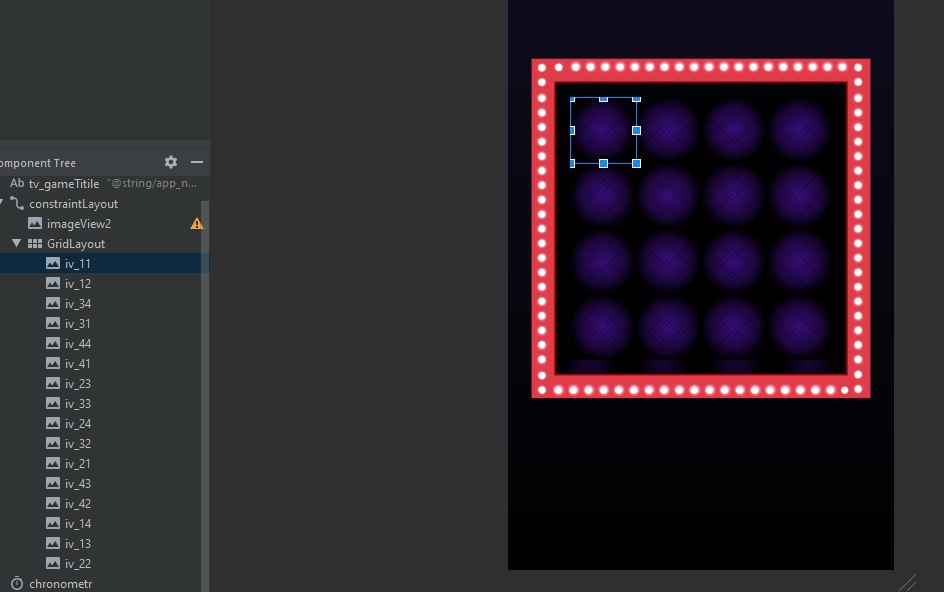Click the first purple circle in the second row

(601, 196)
